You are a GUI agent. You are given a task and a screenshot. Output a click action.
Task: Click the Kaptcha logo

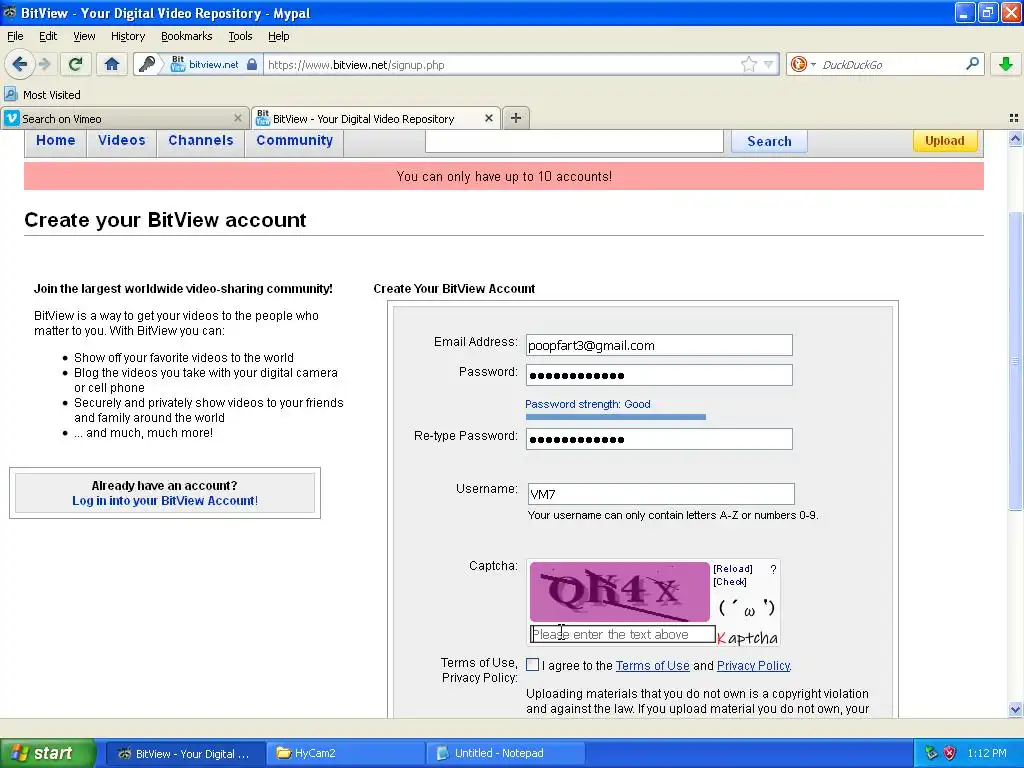(748, 637)
